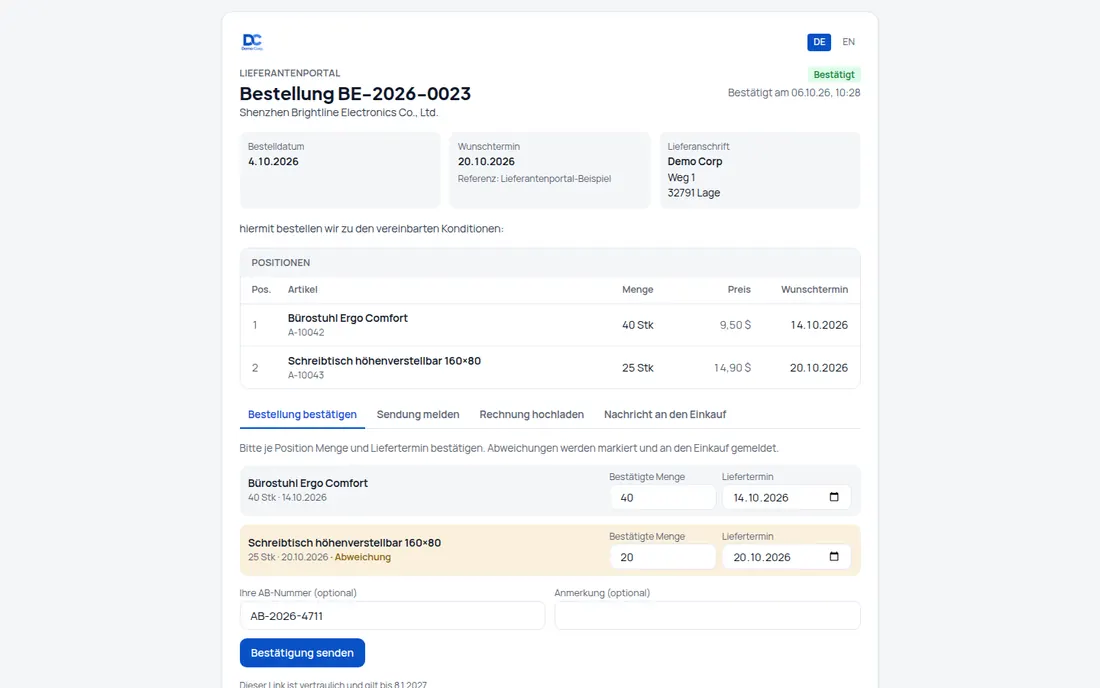Click delivery date field 14.10.2026 for Bürostuhl
The width and height of the screenshot is (1100, 688).
[786, 497]
